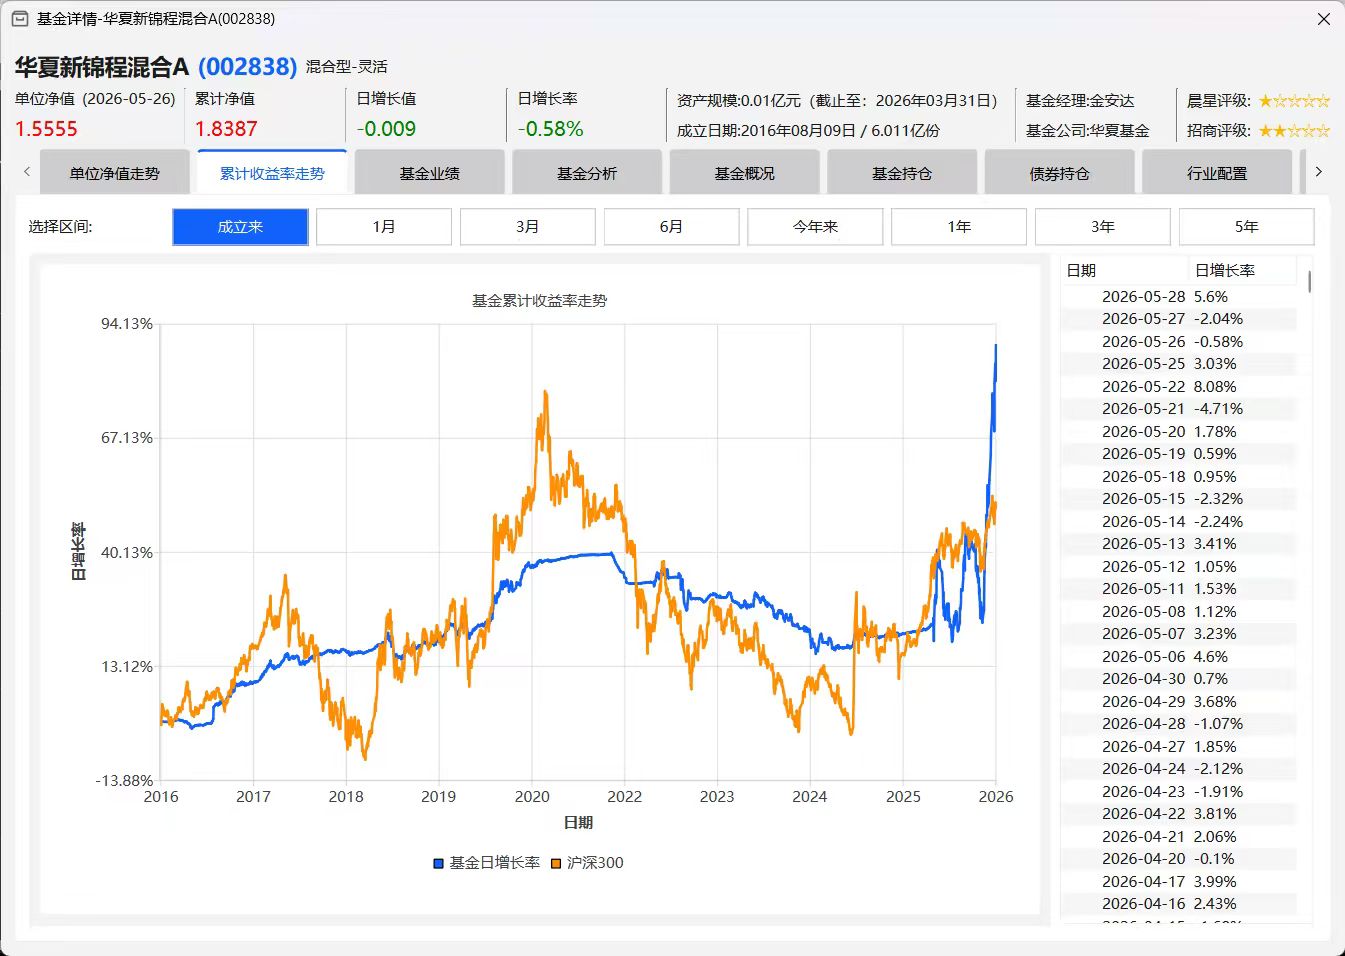Viewport: 1345px width, 956px height.
Task: Select the row dated 2026-05-11
Action: point(1179,589)
